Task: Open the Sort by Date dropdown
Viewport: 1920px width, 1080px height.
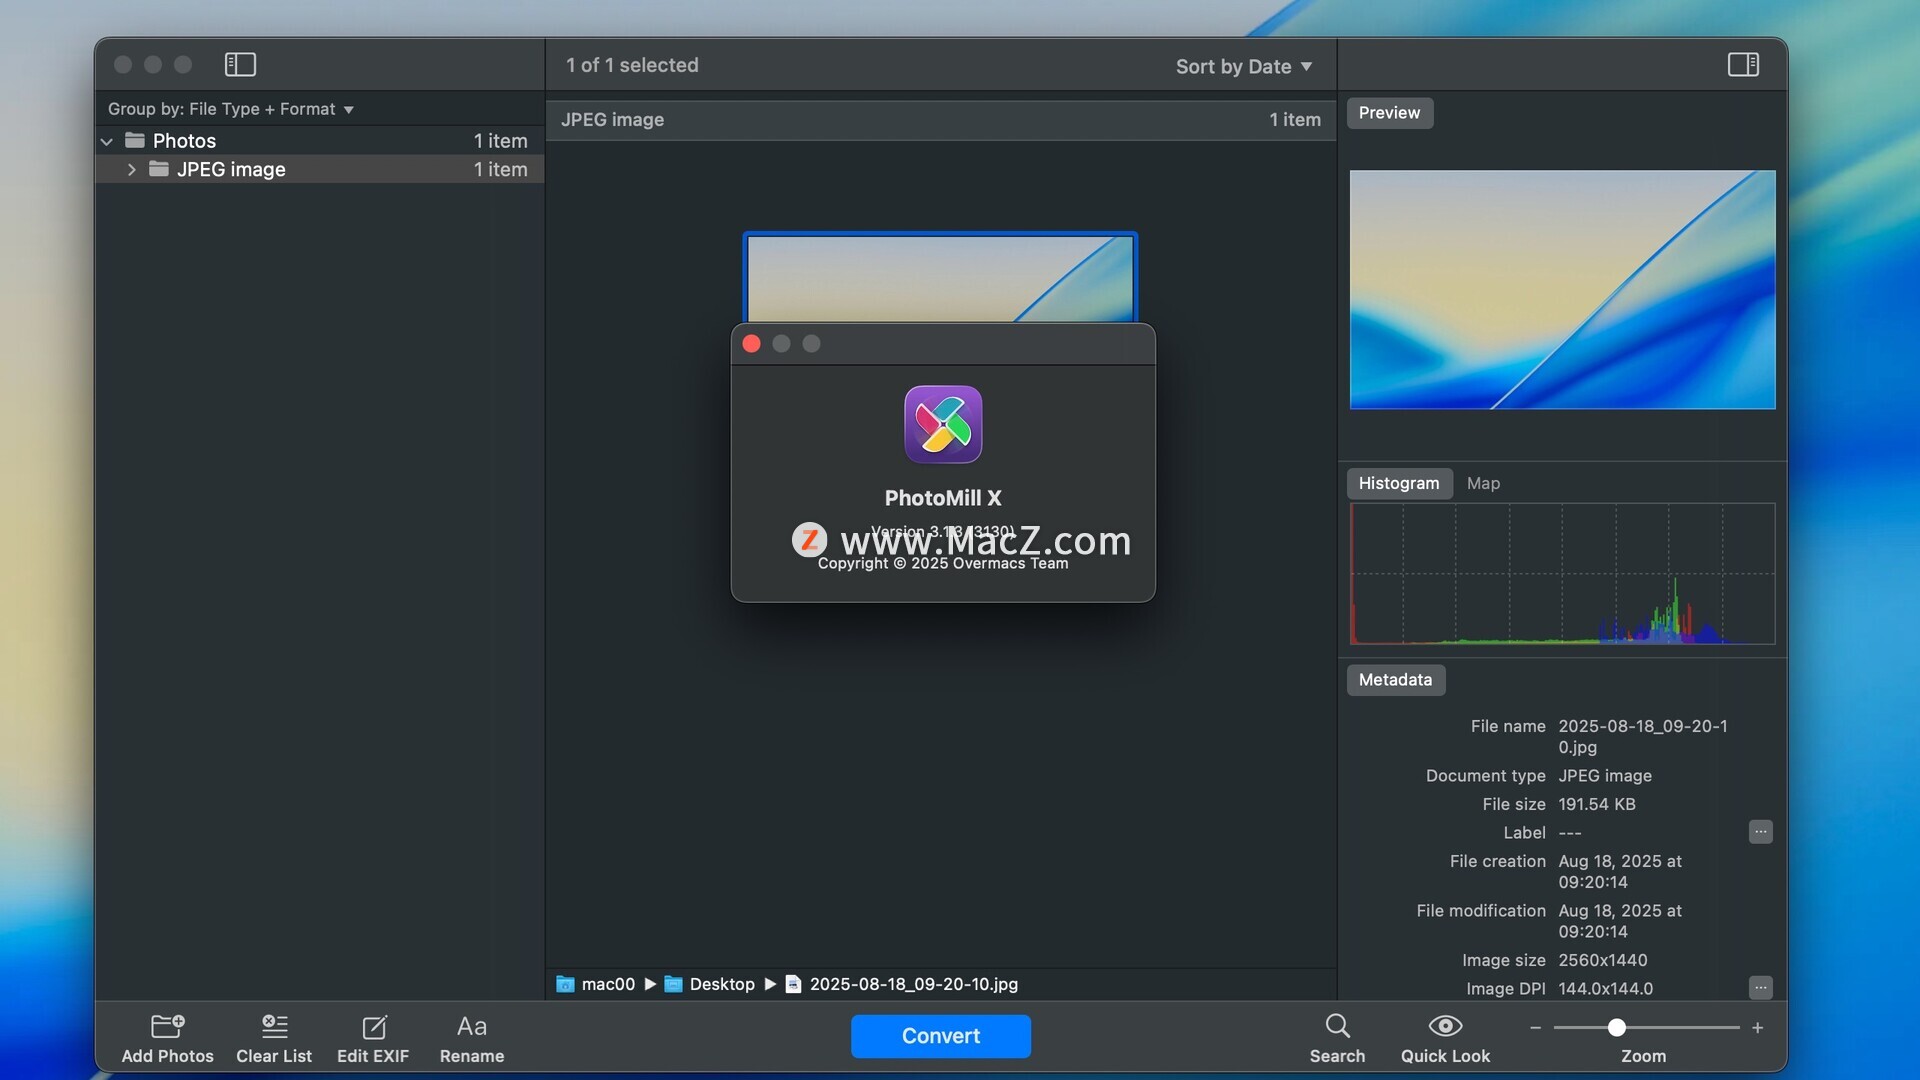Action: pyautogui.click(x=1243, y=67)
